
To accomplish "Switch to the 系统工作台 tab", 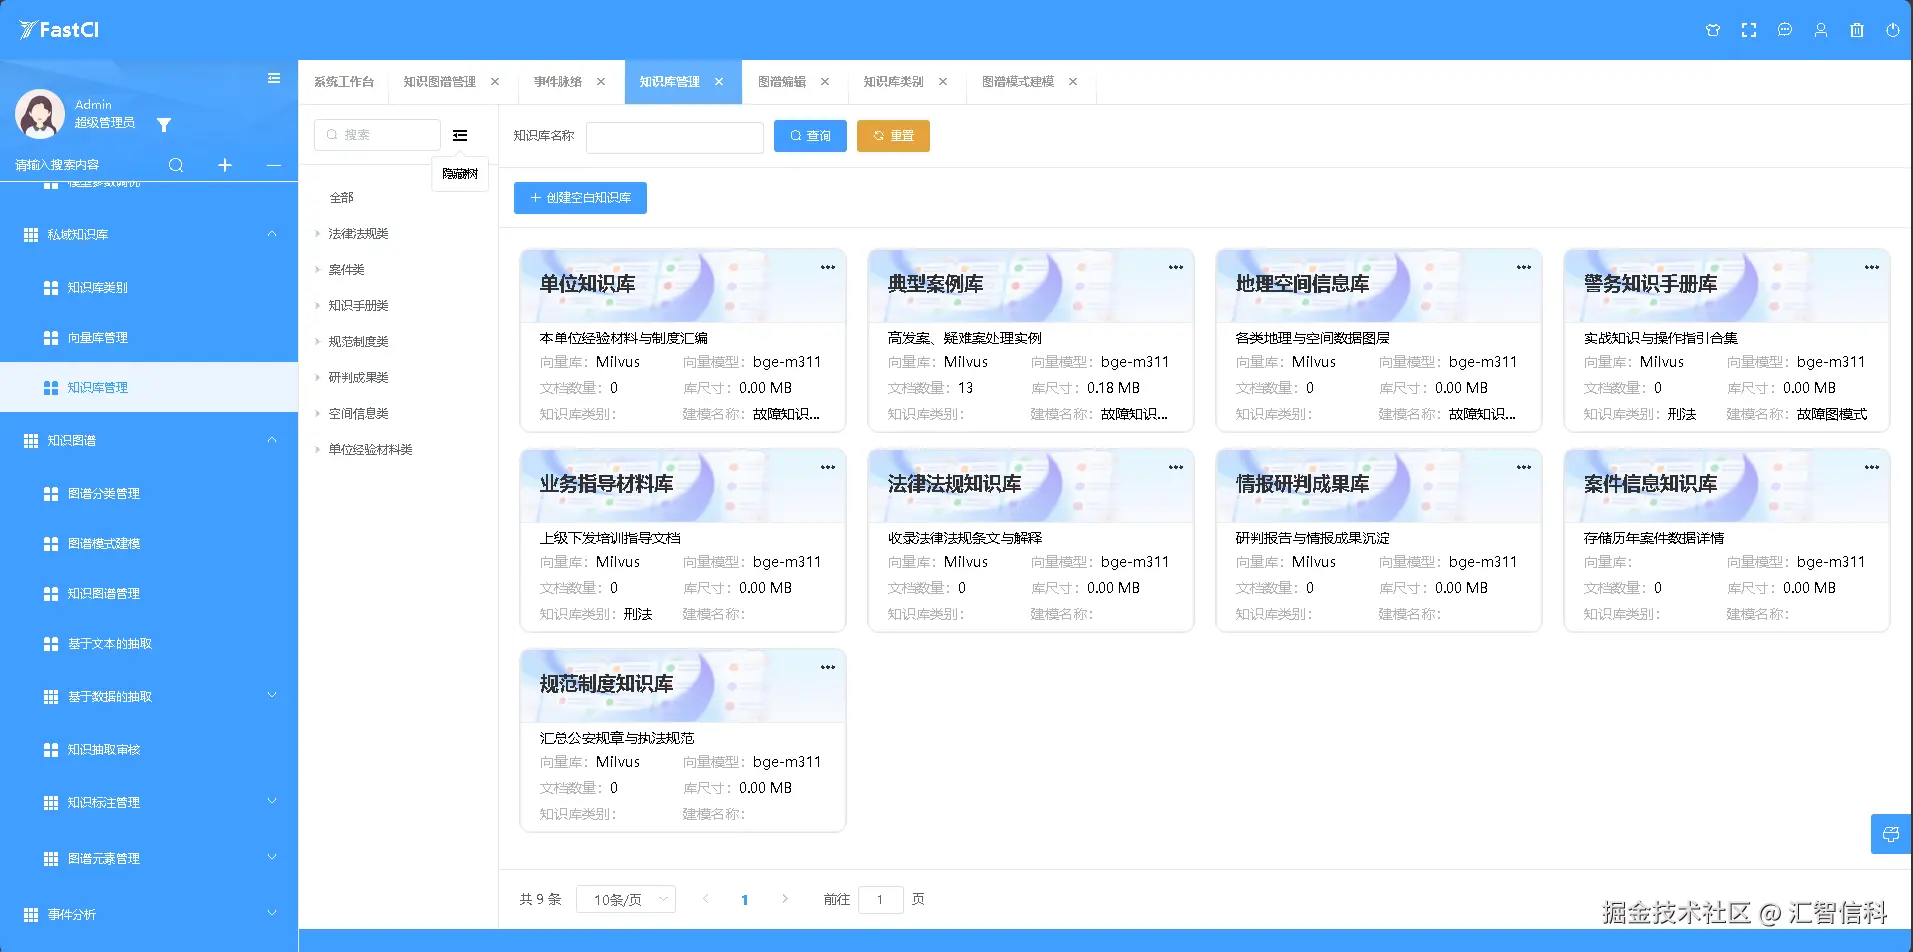I will [344, 82].
